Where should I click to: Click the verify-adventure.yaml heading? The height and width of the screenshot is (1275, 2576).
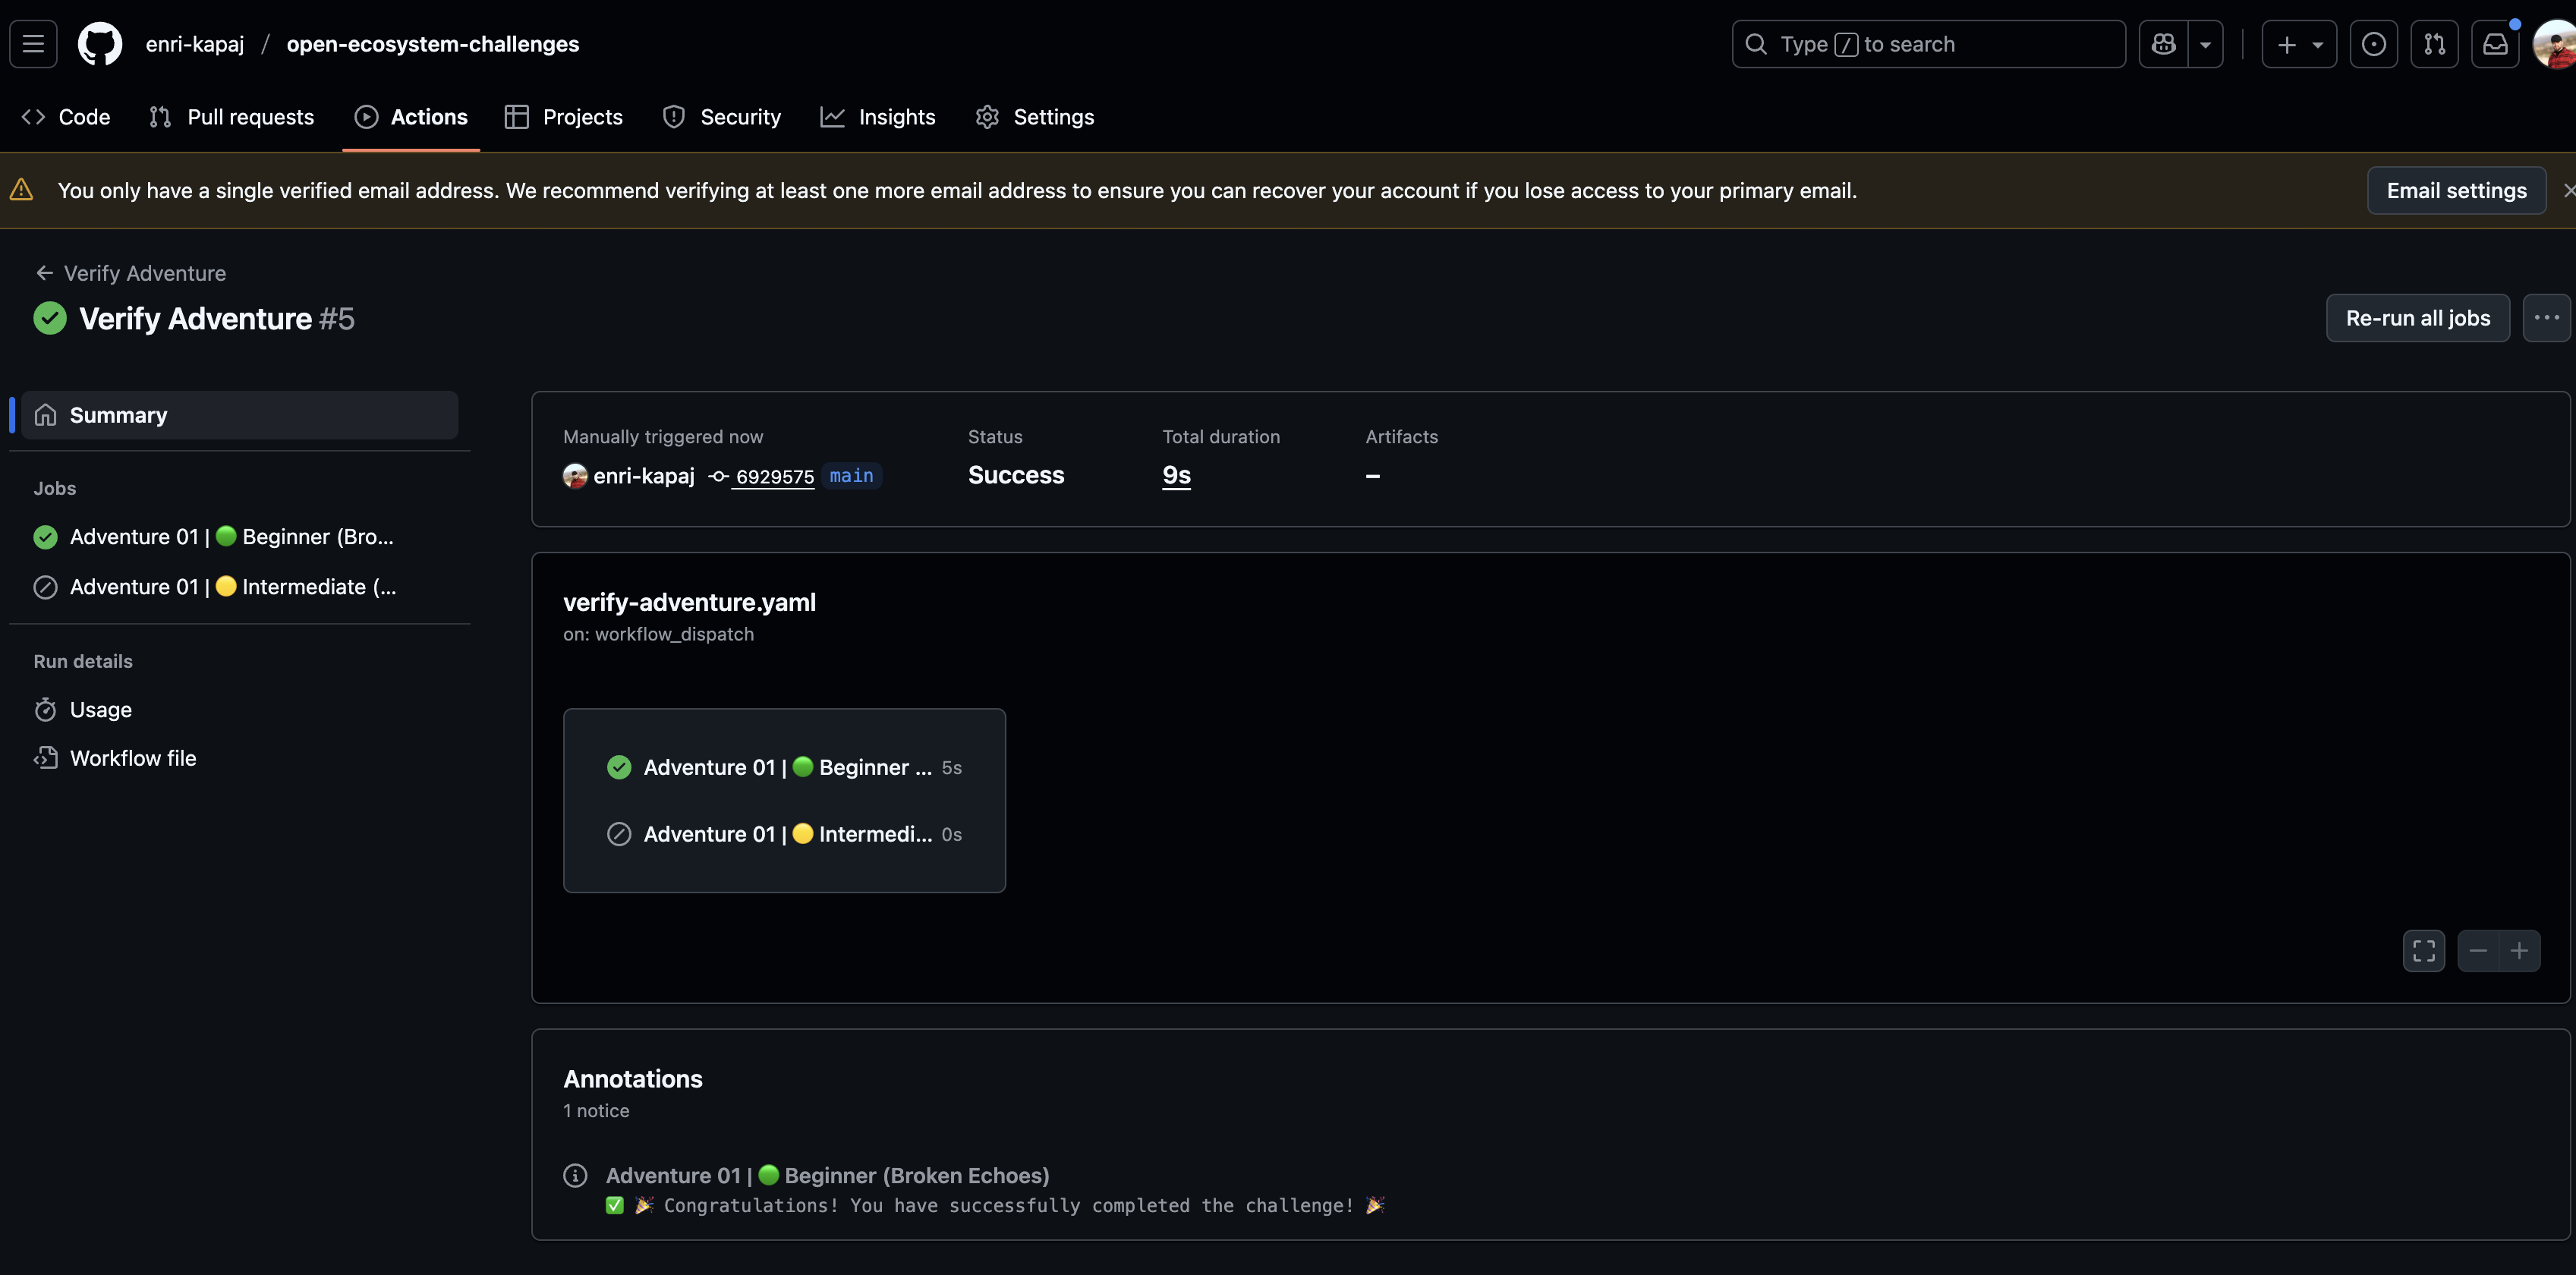pos(689,602)
